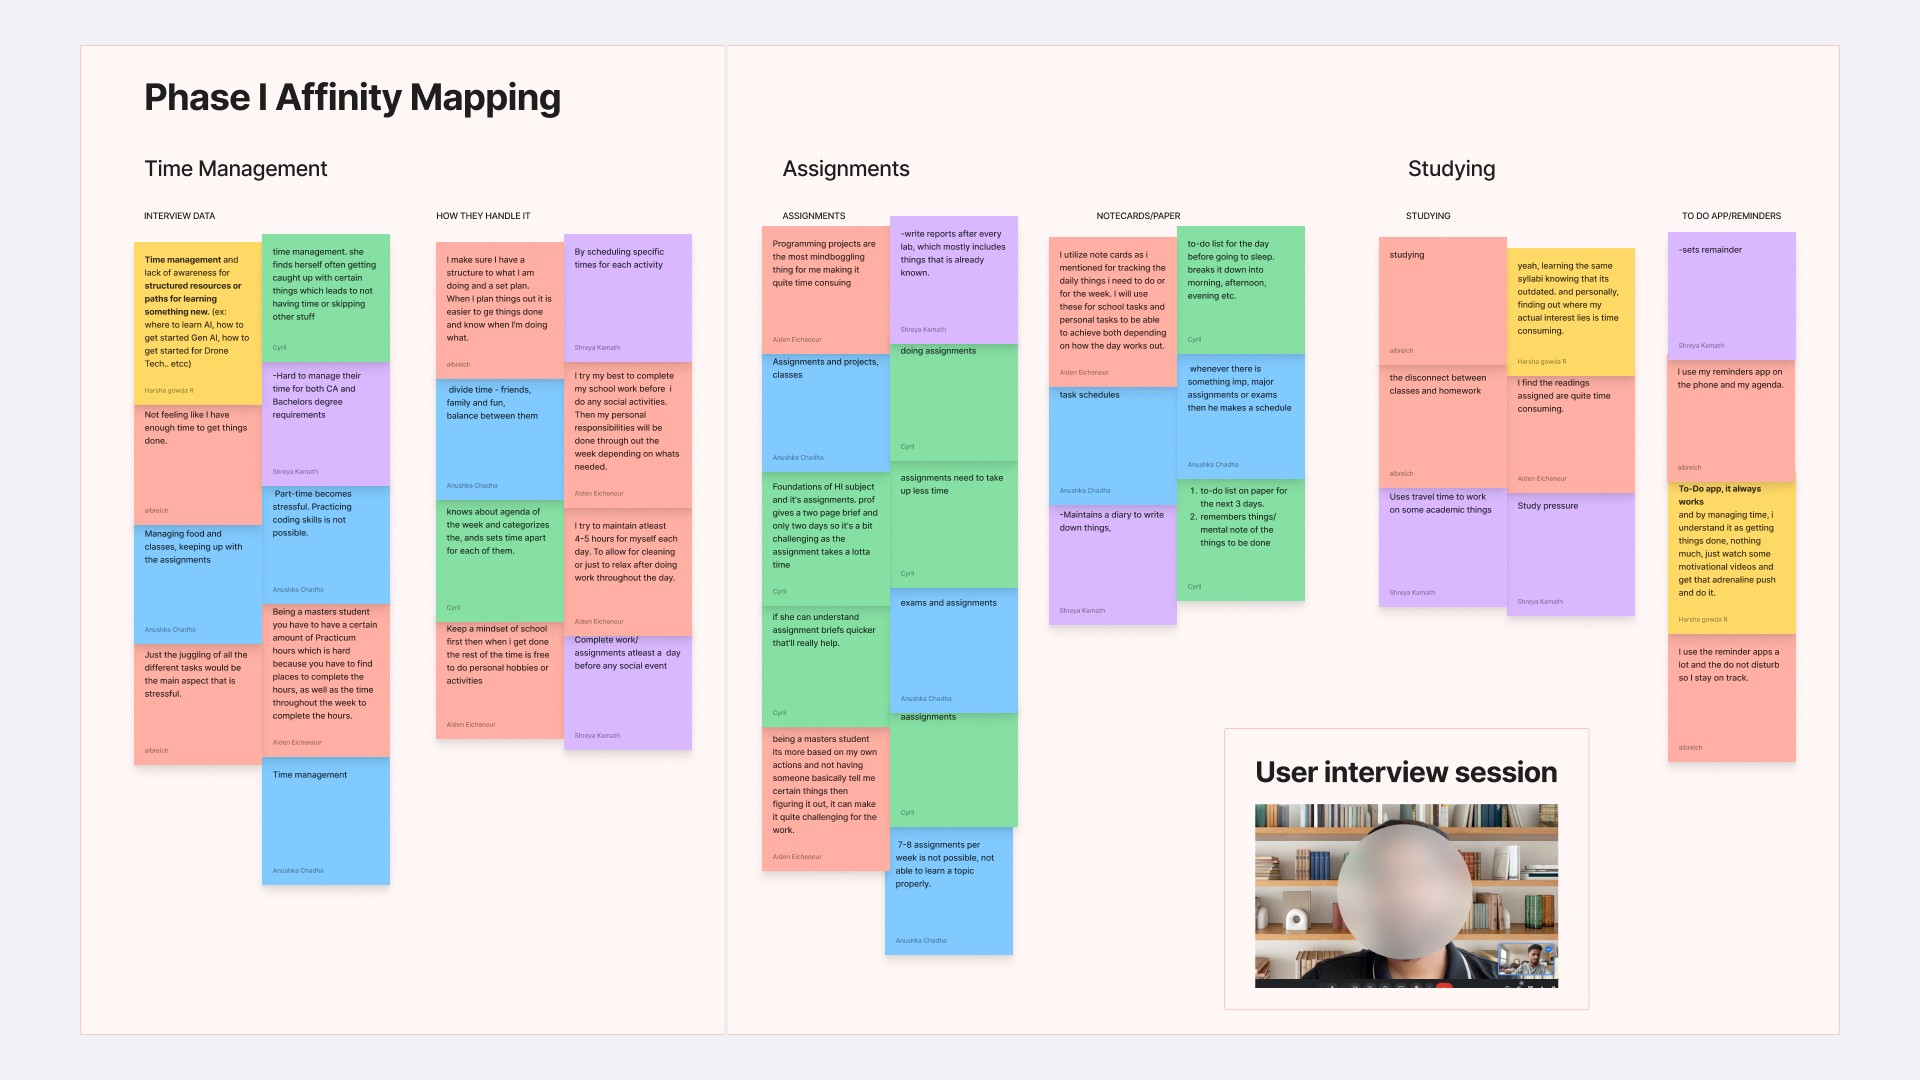Select the Assignments section heading
Viewport: 1920px width, 1080px height.
point(845,169)
